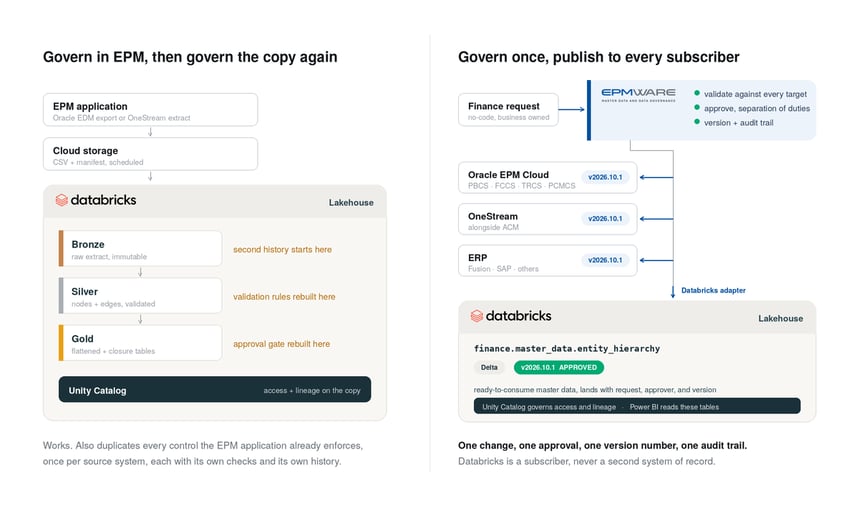Click 'Databricks is a subscriber' caption
This screenshot has height=515, width=859.
coord(586,461)
